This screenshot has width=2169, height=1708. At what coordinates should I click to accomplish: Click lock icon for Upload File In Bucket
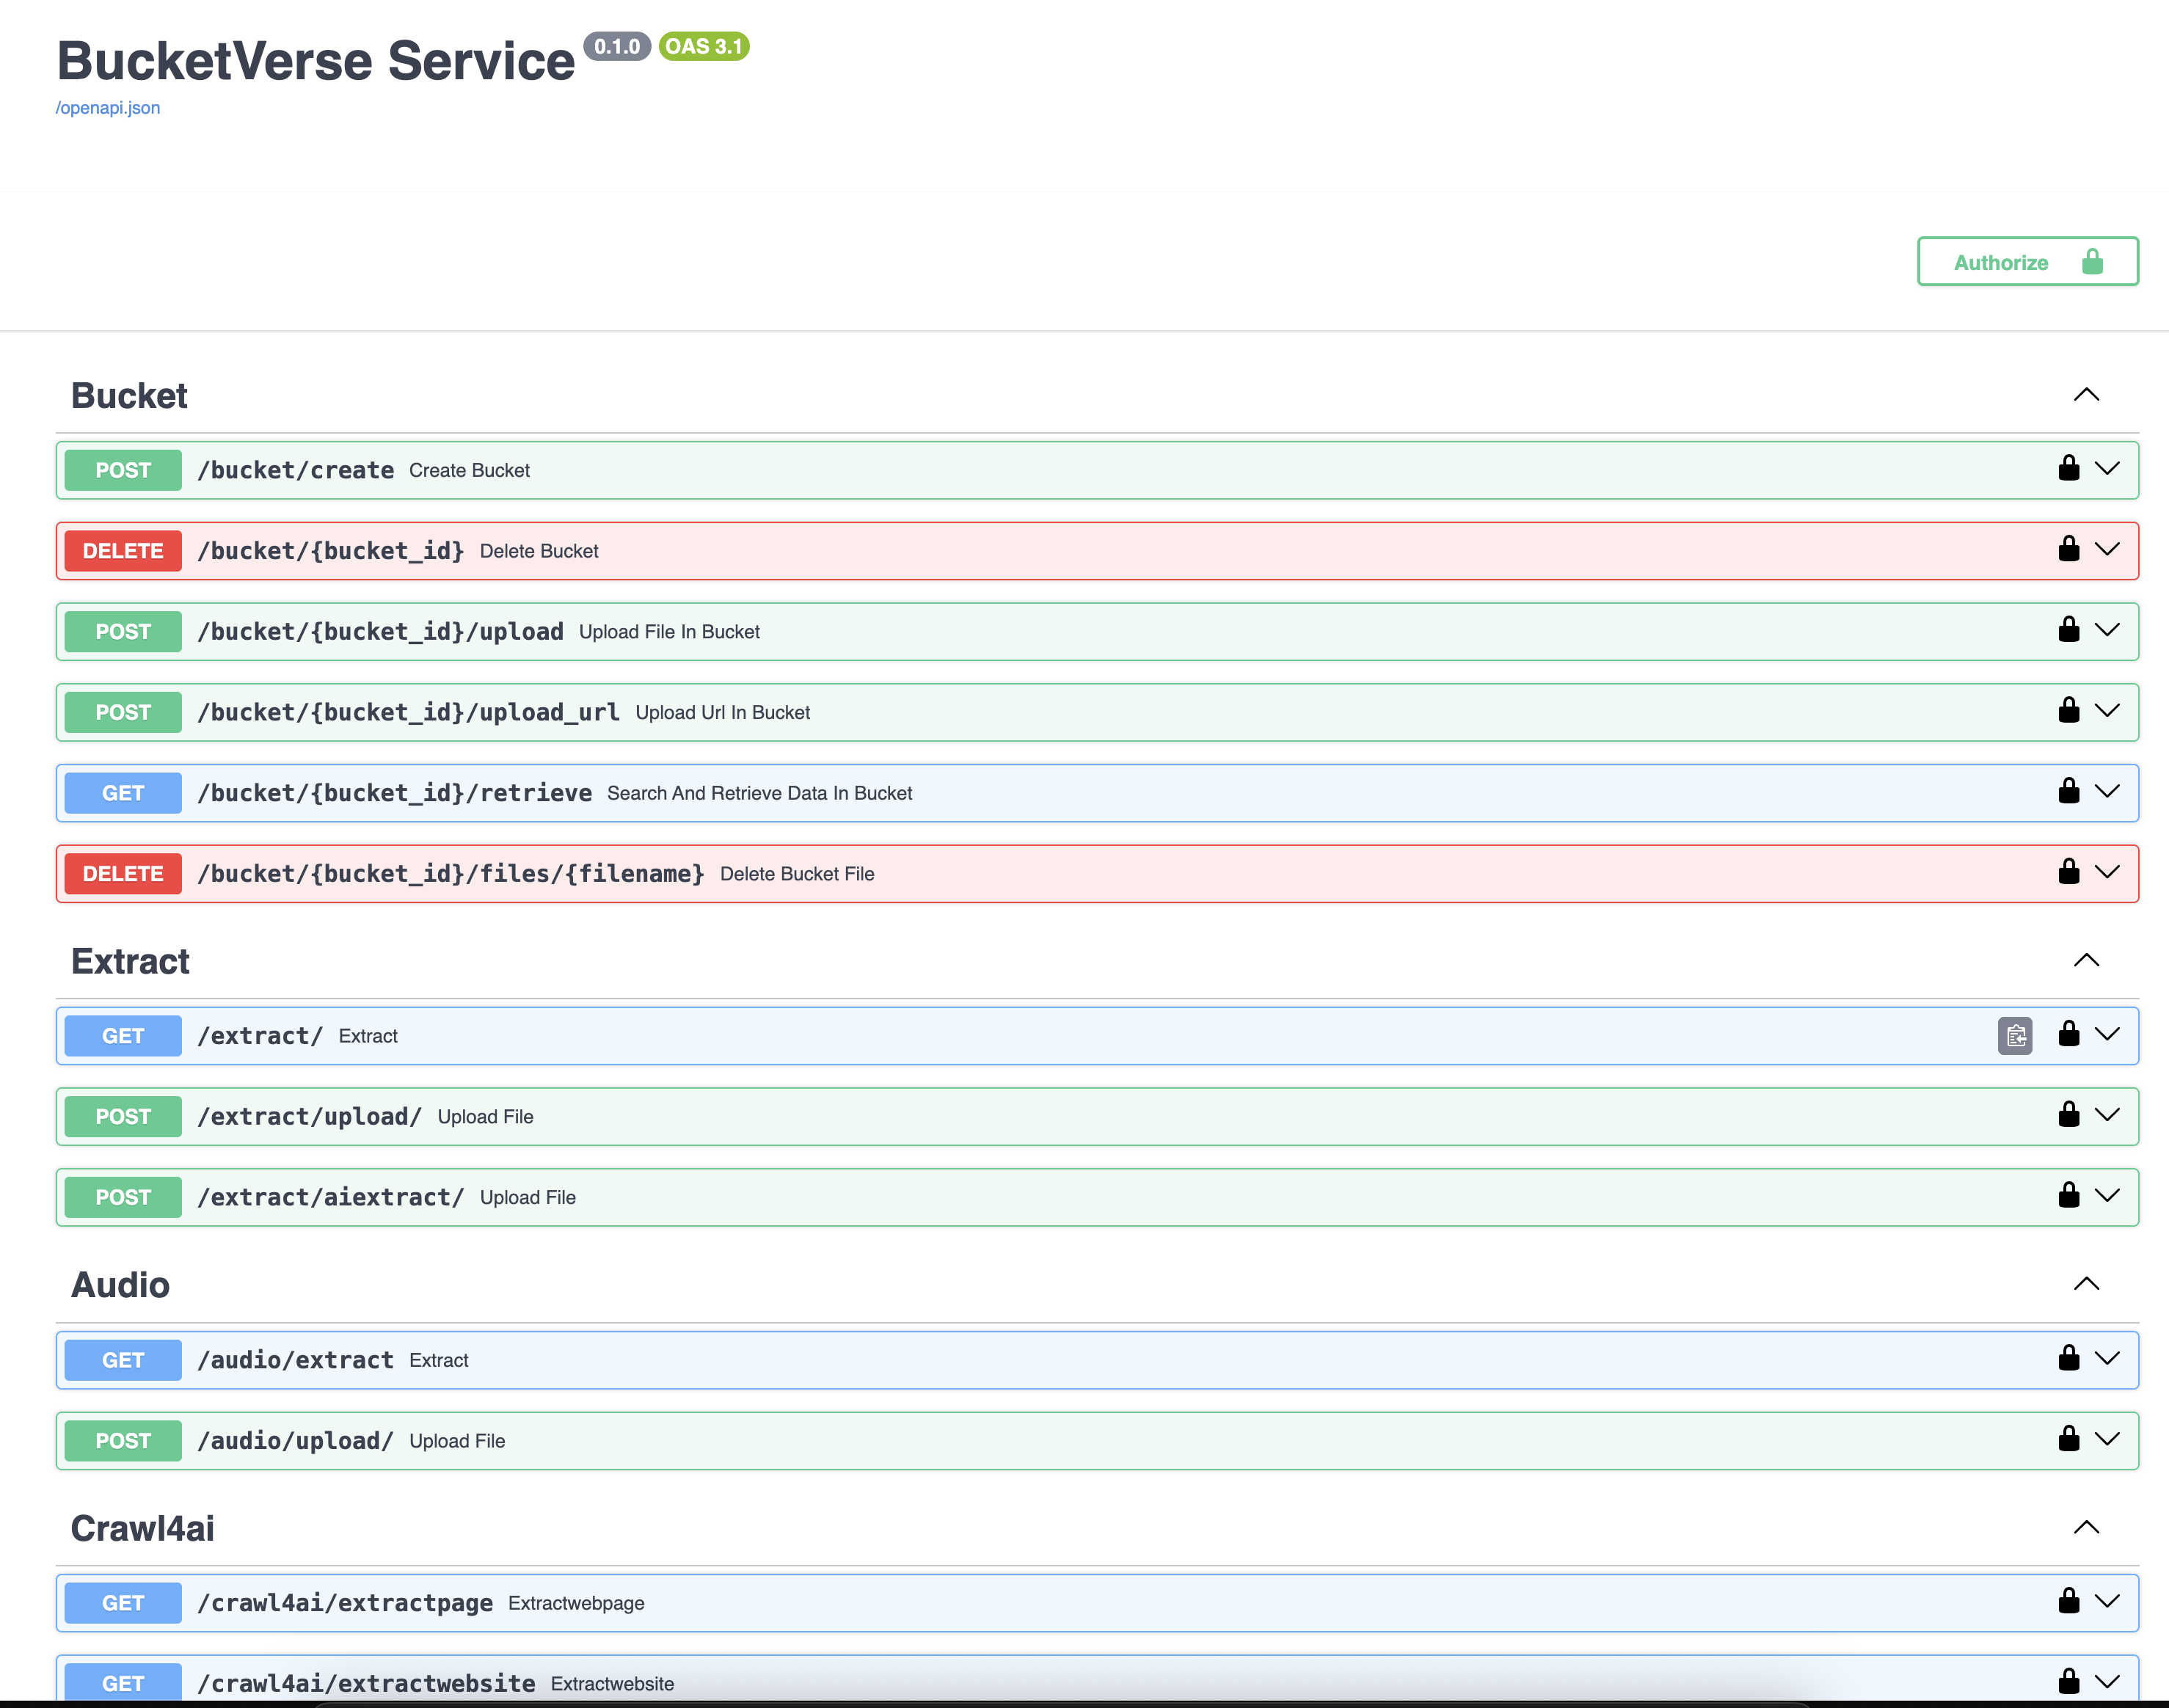[2069, 630]
